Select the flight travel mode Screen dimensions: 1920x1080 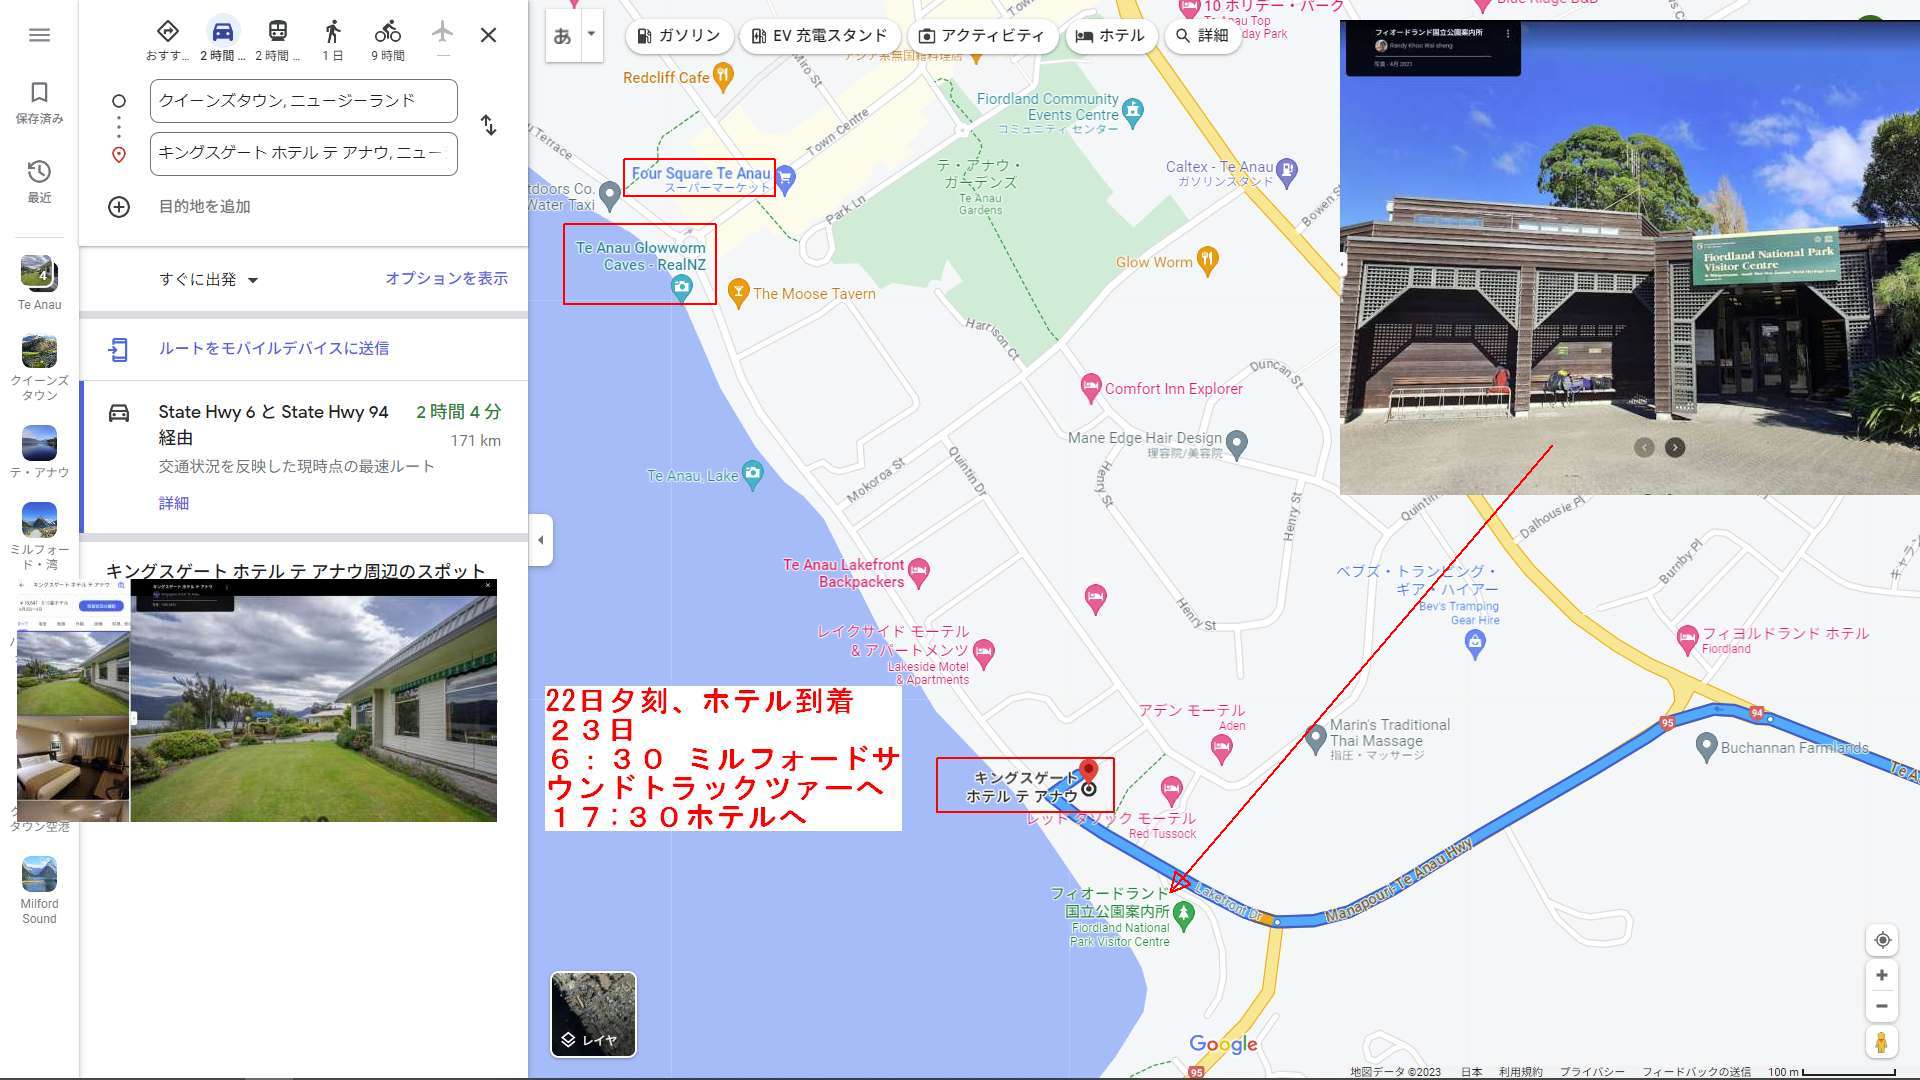click(442, 36)
